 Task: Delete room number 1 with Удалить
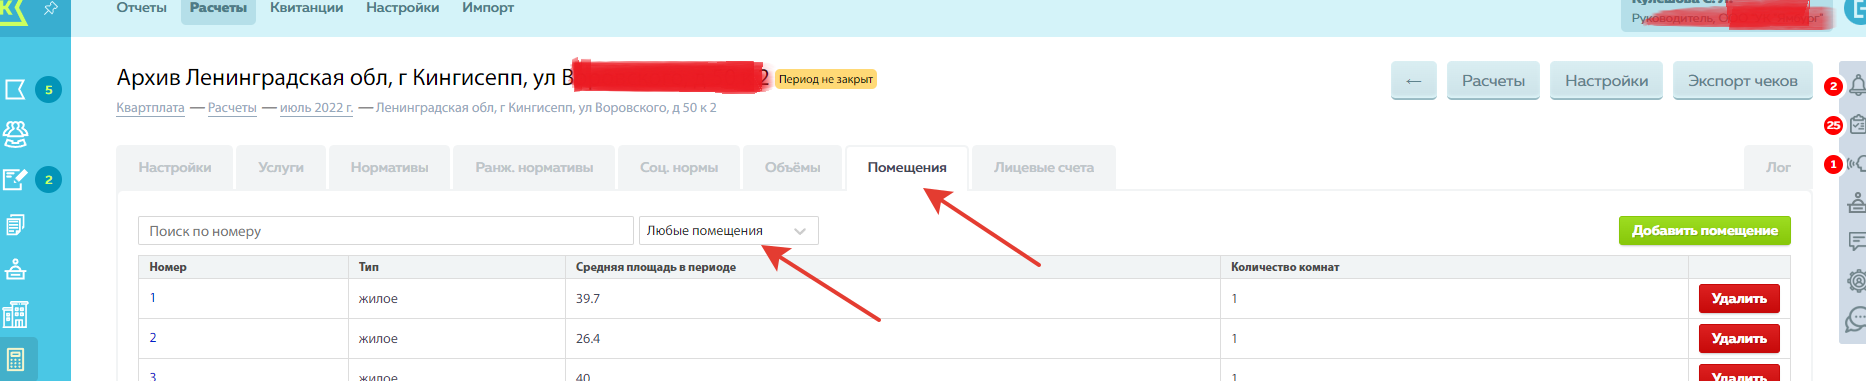click(x=1739, y=299)
